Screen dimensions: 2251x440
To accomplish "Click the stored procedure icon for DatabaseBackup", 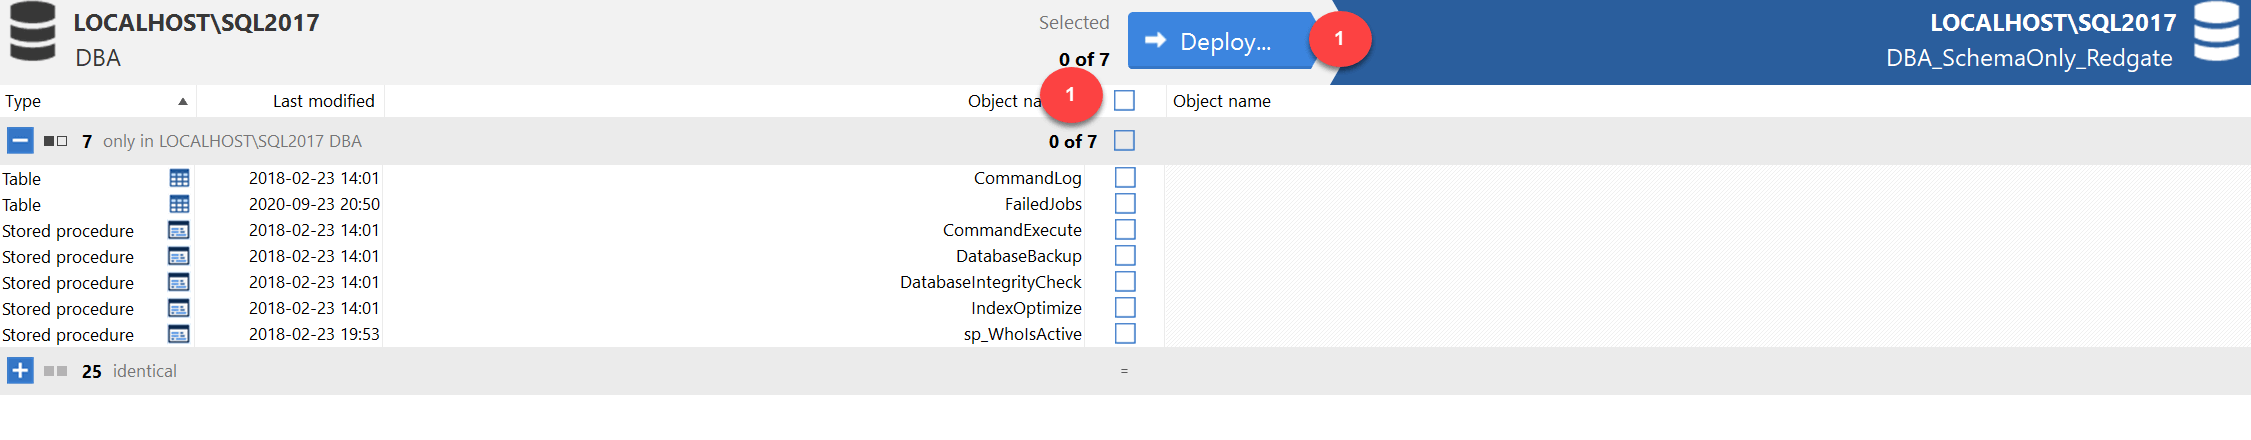I will [x=179, y=256].
